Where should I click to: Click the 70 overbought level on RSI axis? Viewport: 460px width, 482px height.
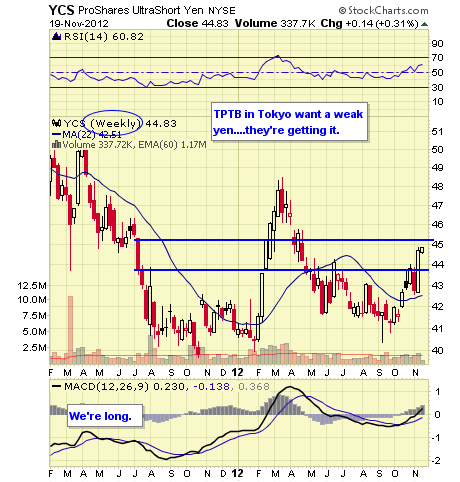click(437, 57)
